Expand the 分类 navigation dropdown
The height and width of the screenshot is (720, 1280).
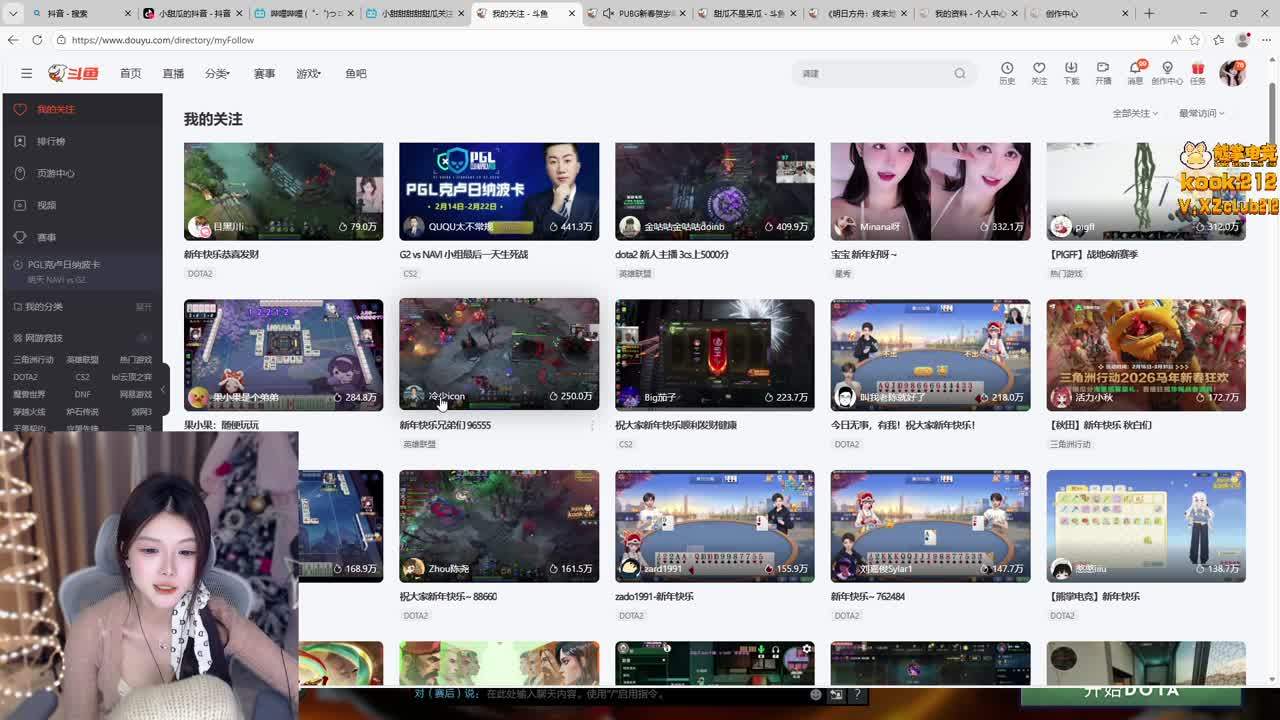[217, 73]
